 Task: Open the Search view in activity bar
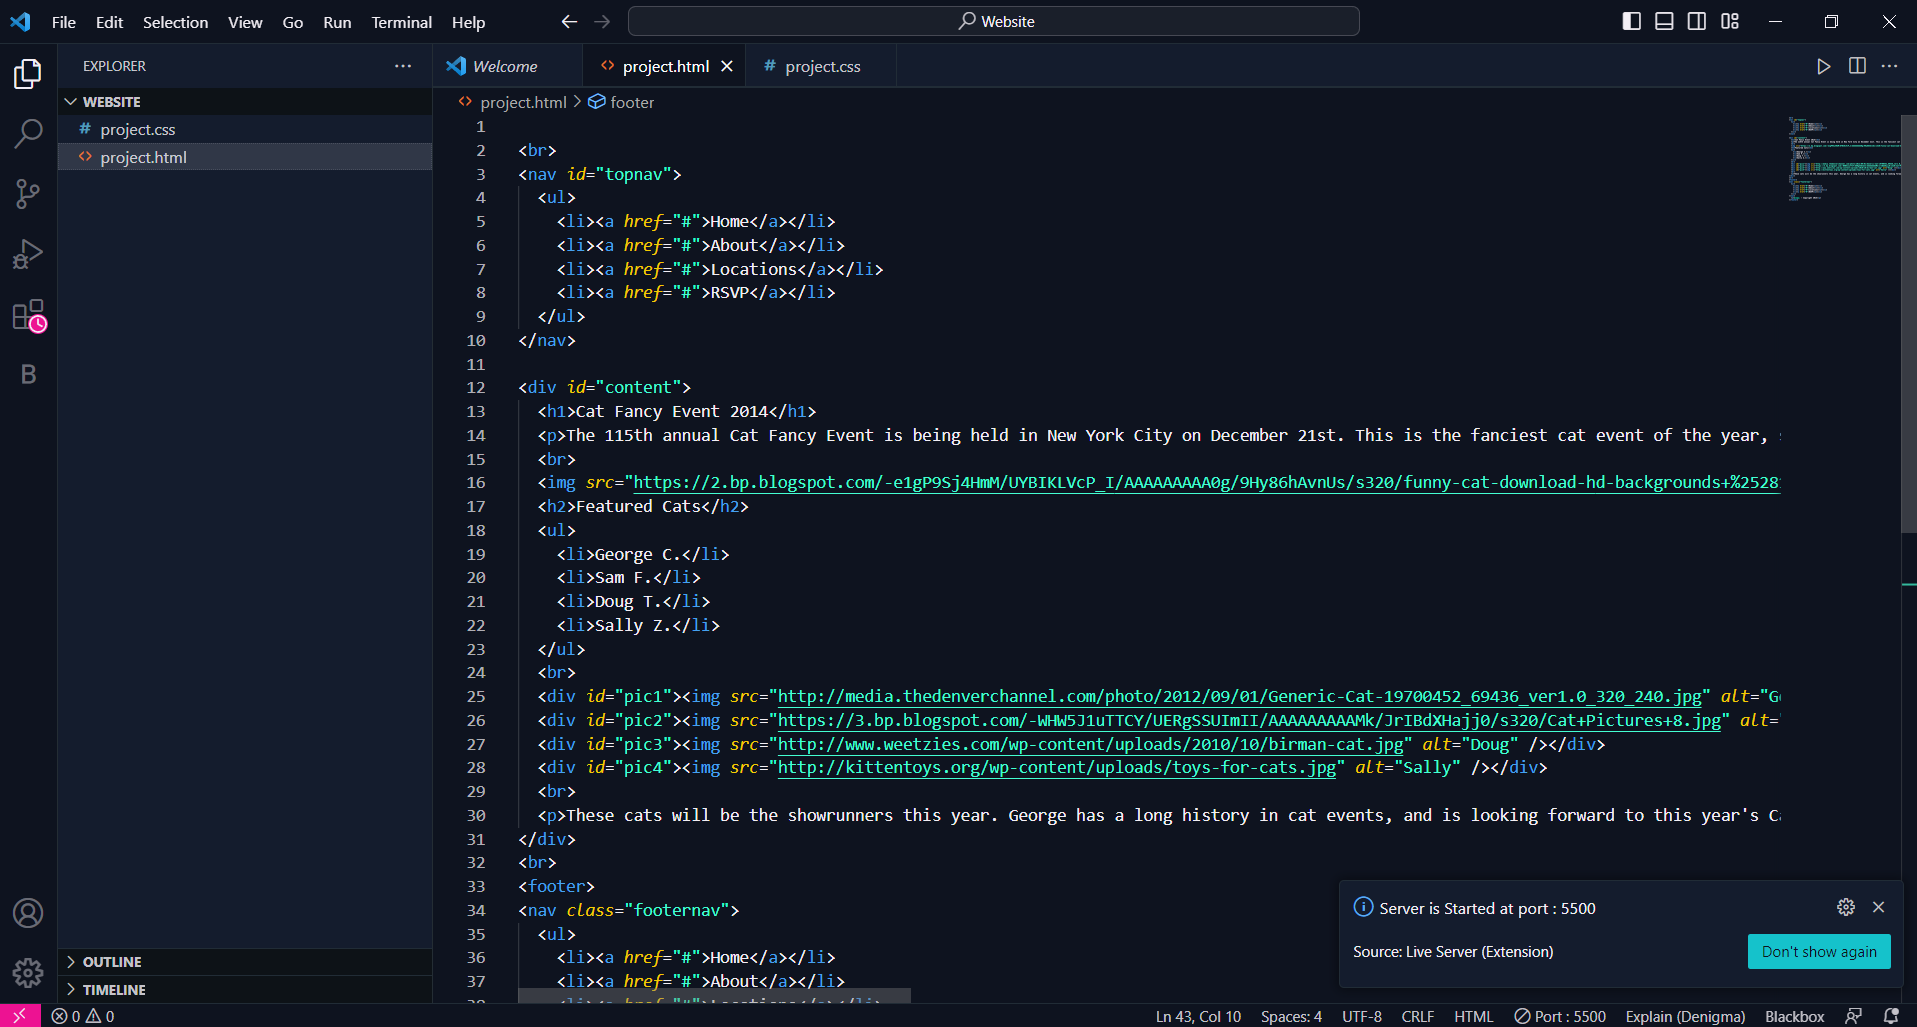pos(28,133)
